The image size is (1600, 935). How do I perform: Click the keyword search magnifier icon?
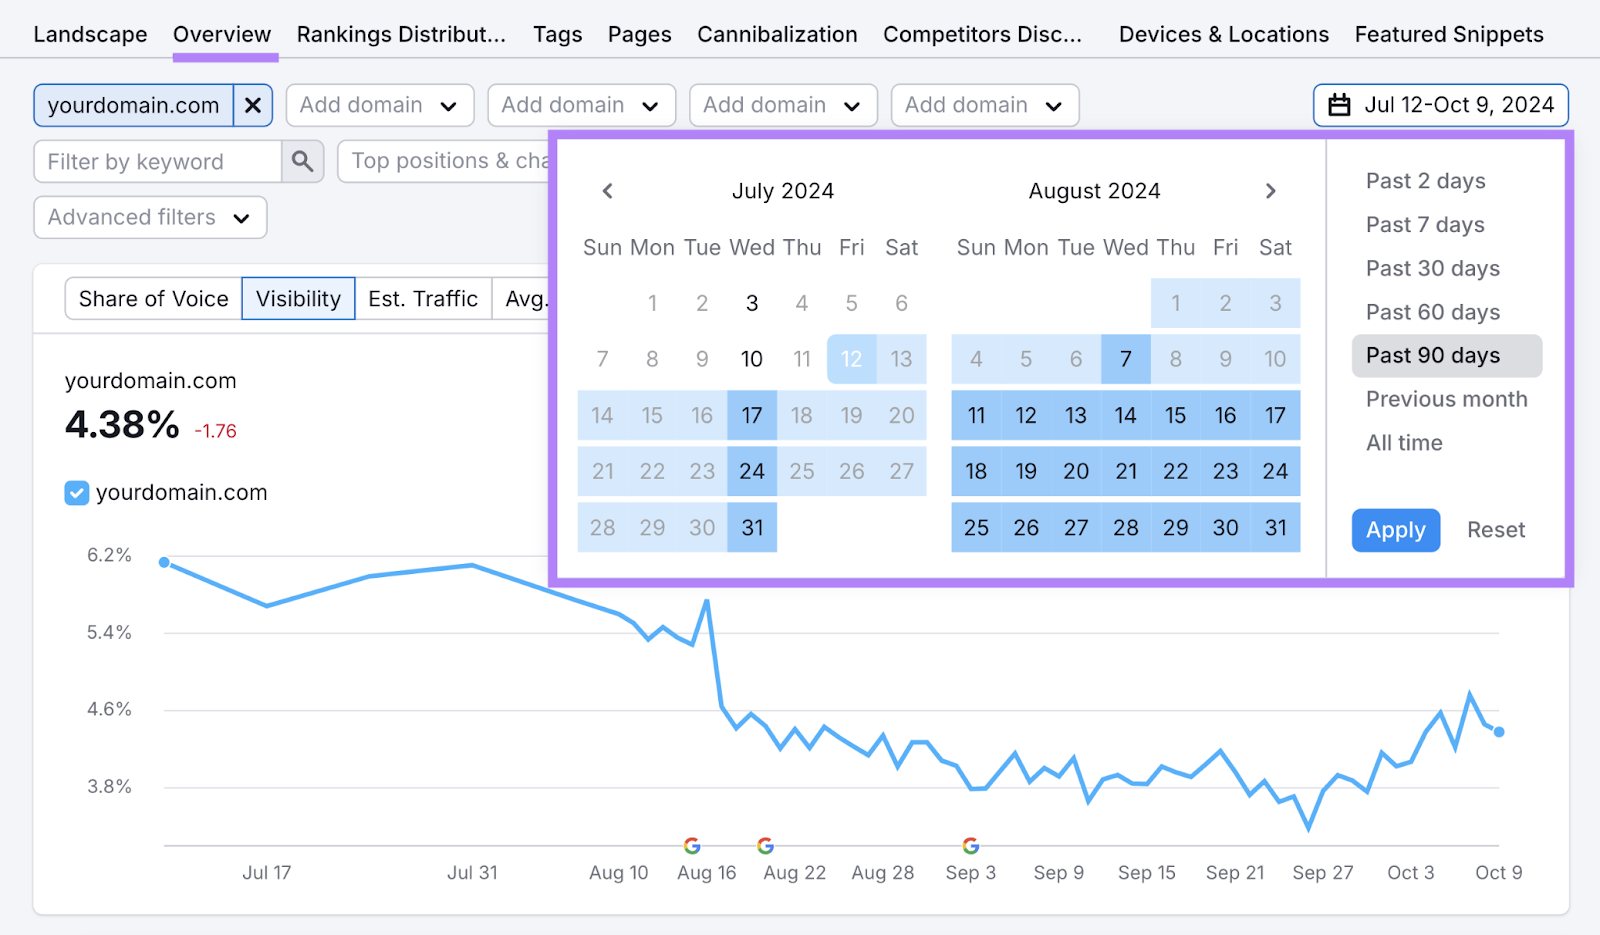pos(302,161)
